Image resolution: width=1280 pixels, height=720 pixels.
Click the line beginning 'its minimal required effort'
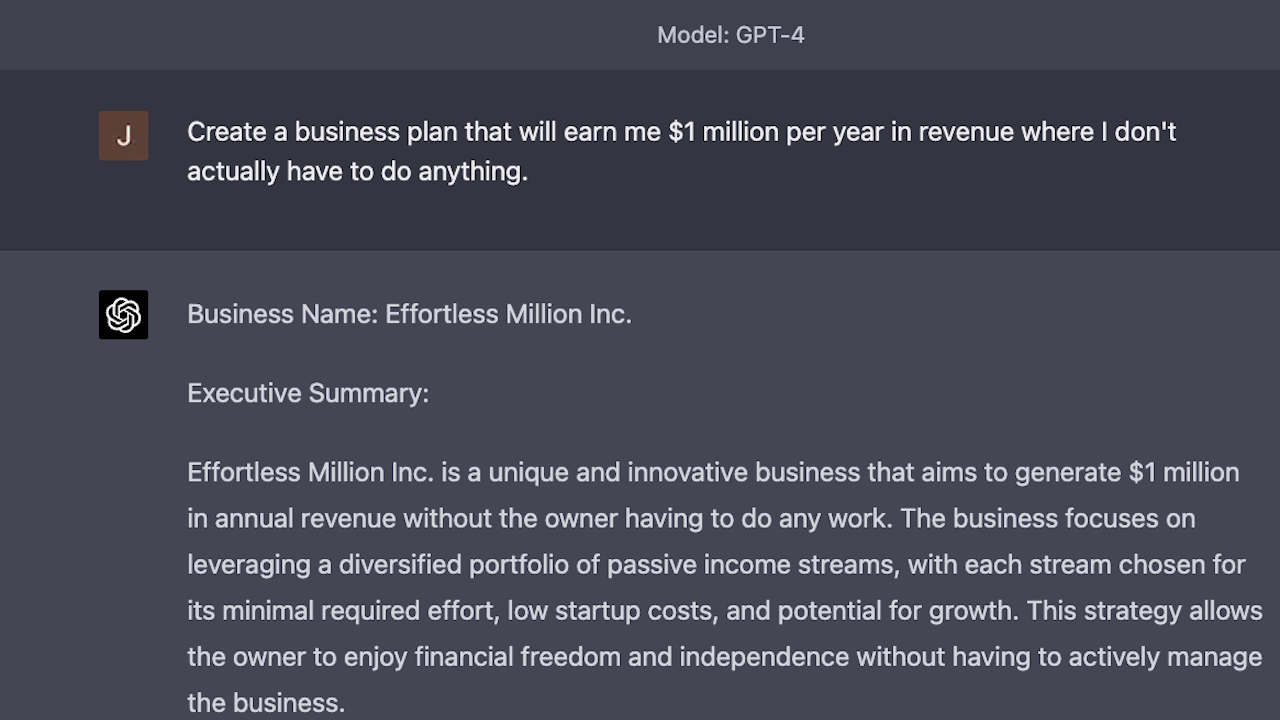click(x=725, y=610)
